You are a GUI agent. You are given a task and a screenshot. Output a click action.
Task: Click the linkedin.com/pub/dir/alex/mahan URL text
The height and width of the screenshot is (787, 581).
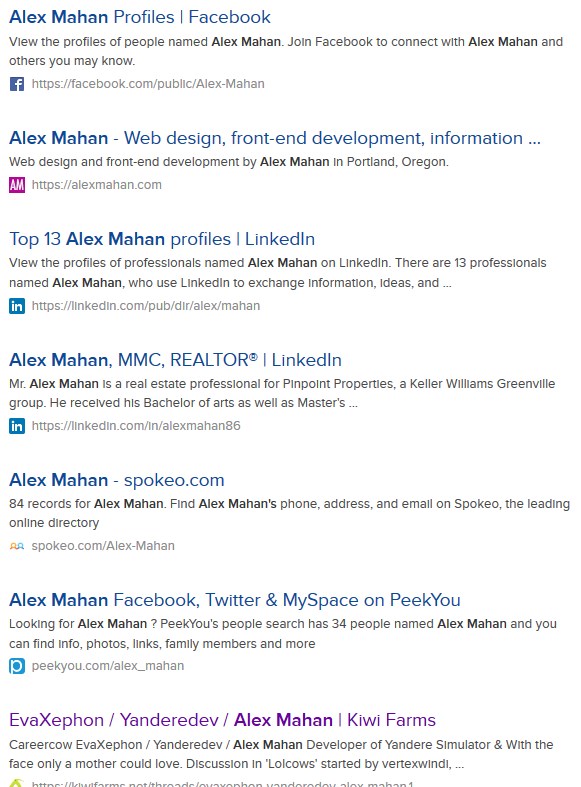[146, 306]
